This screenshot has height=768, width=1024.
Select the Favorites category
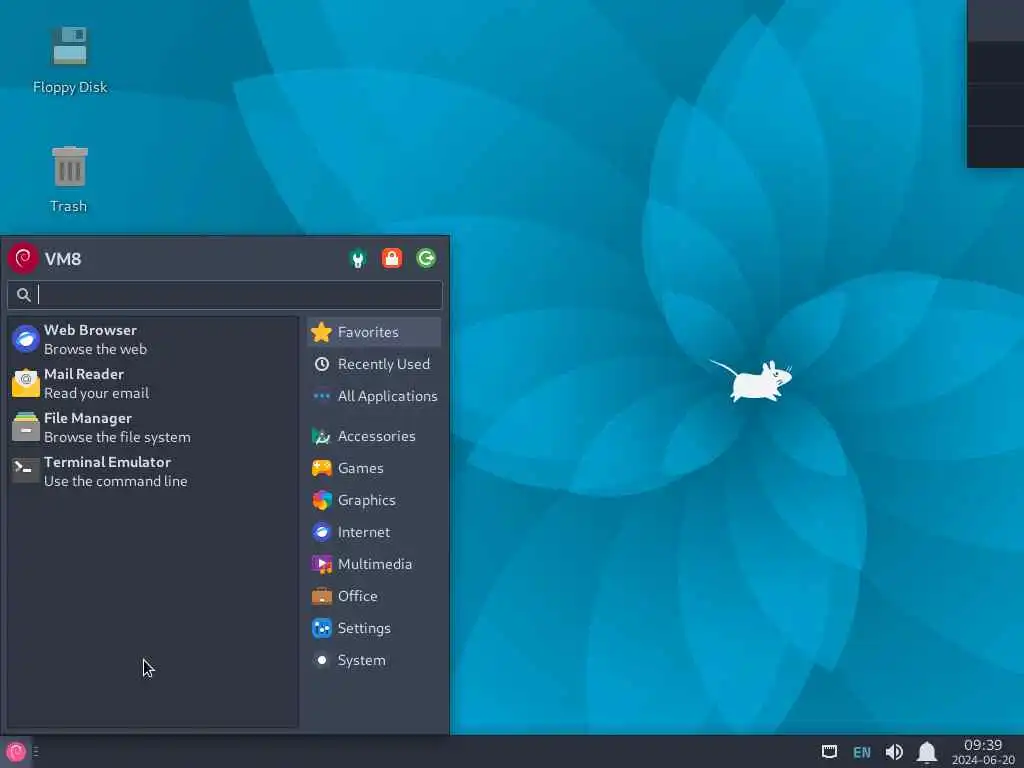(374, 332)
